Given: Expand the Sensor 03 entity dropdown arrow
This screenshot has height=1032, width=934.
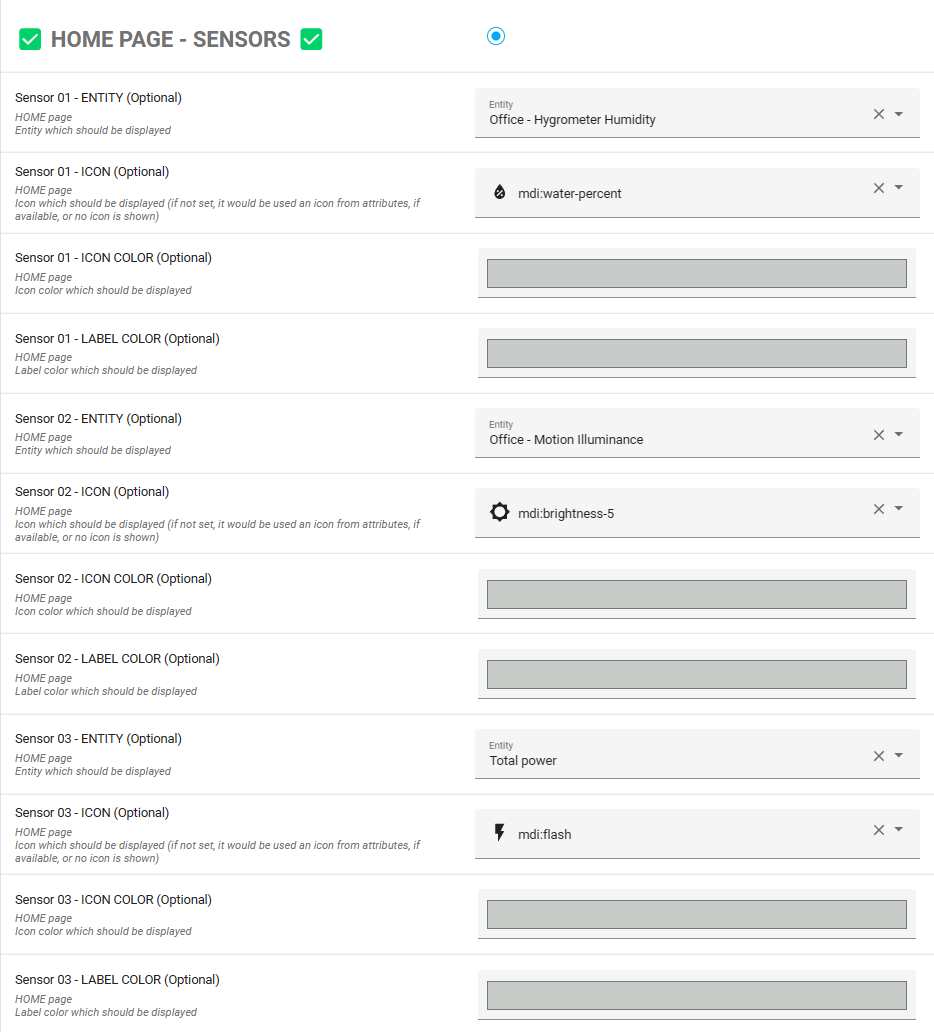Looking at the screenshot, I should 899,756.
